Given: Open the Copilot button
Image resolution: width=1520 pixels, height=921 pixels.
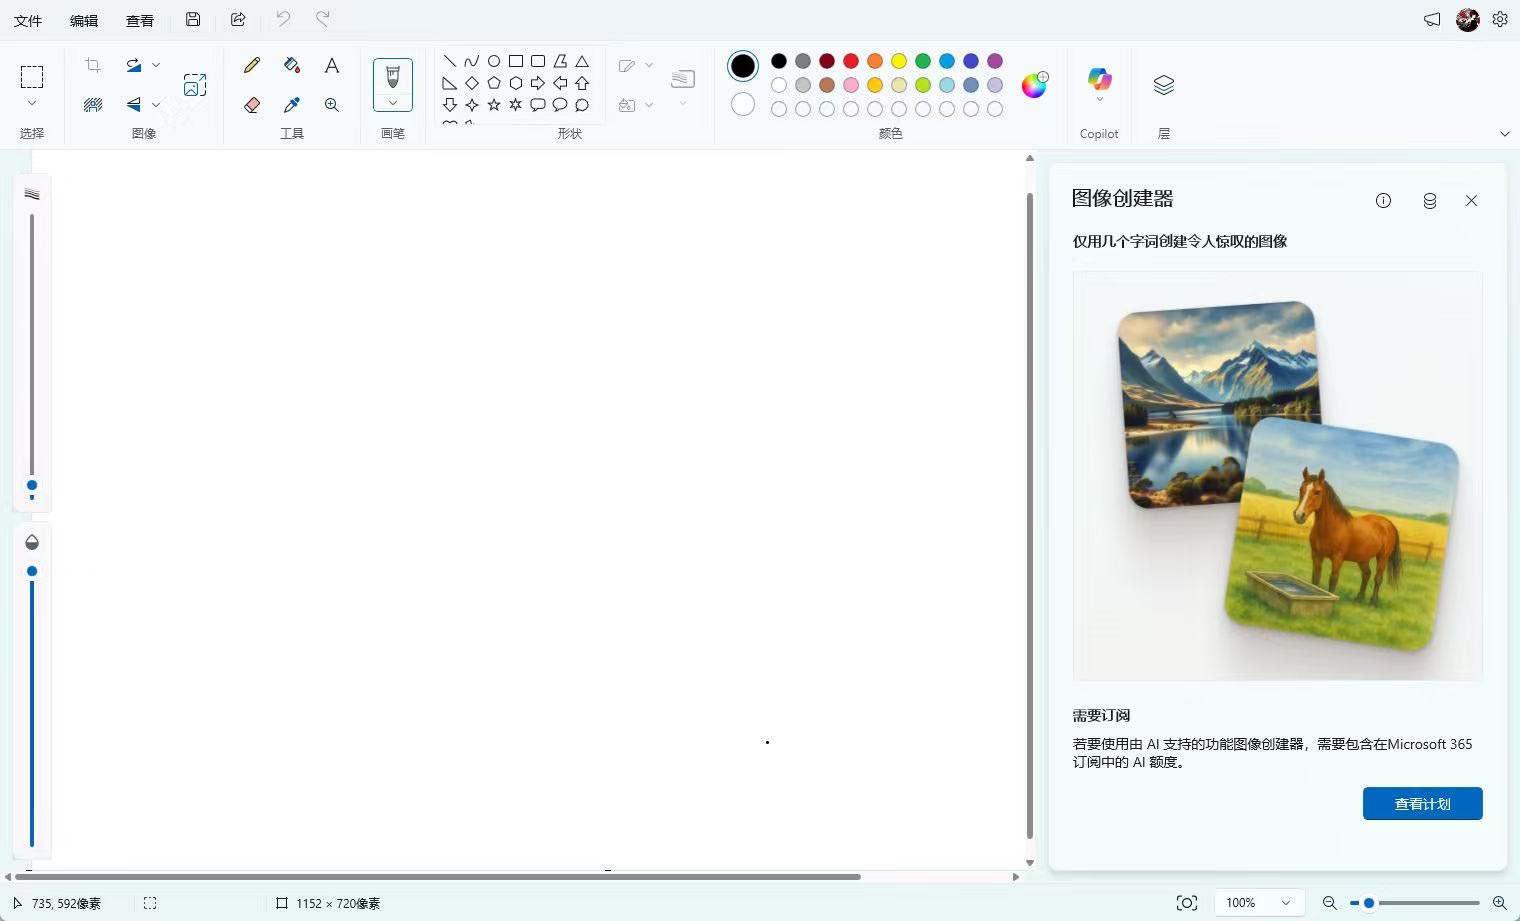Looking at the screenshot, I should point(1099,78).
